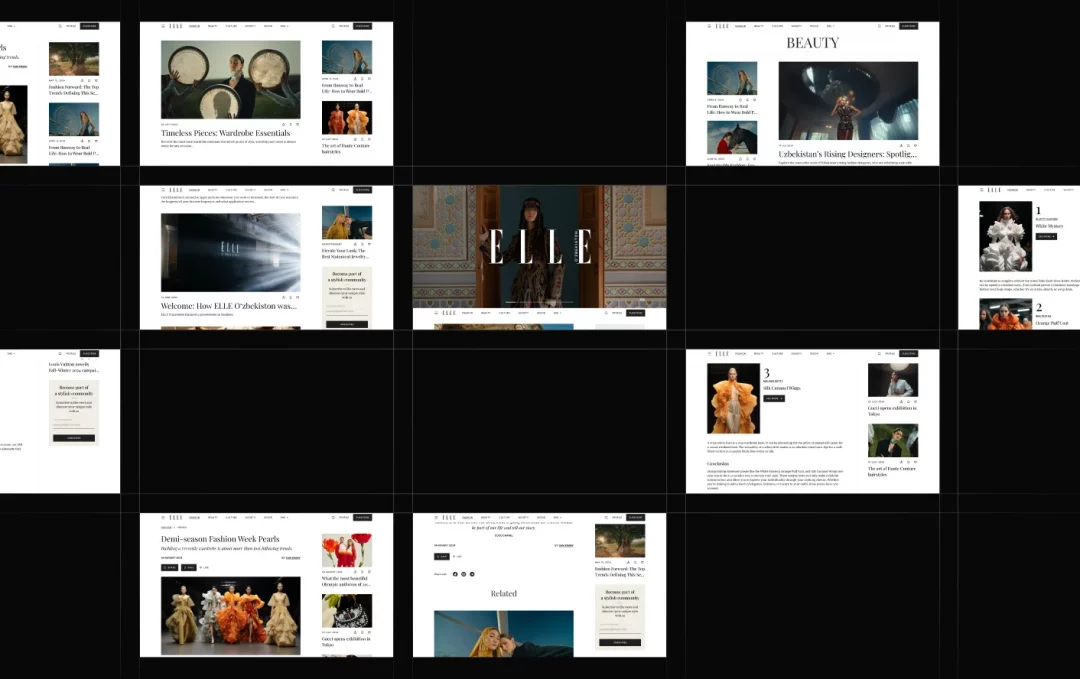Share the Welcome: How ELLE O'zbekiston article
1080x679 pixels.
(284, 297)
